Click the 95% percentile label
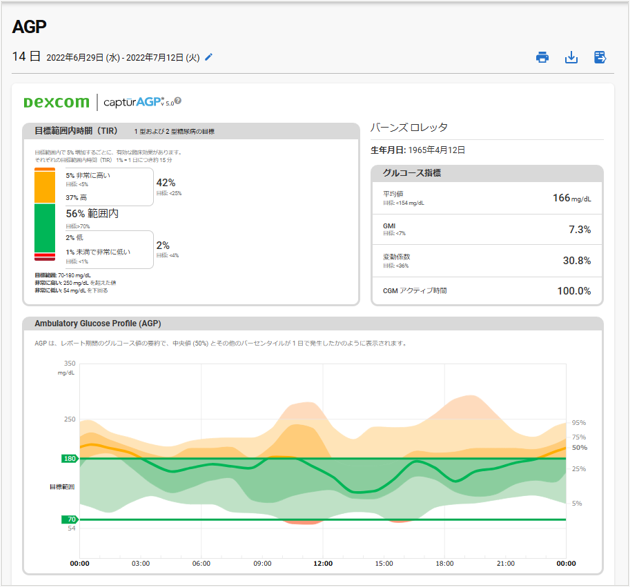This screenshot has width=630, height=587. coord(579,423)
